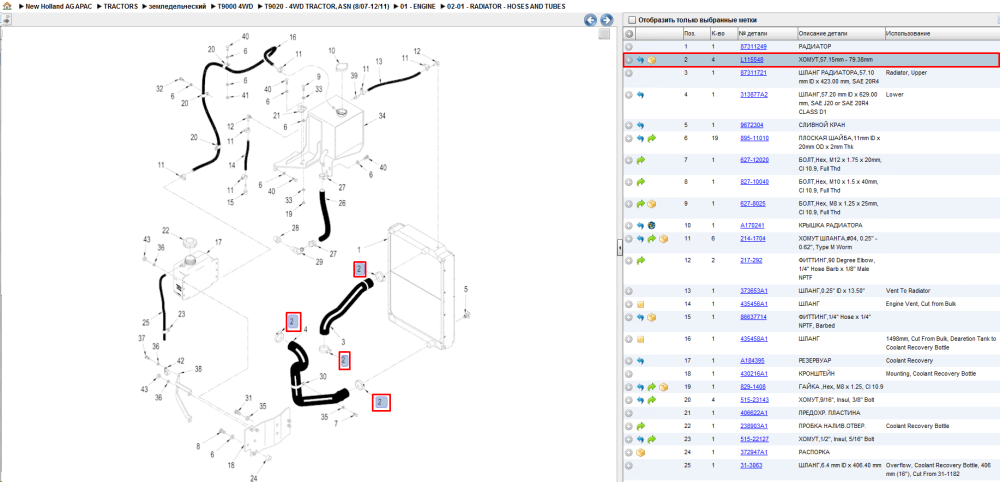This screenshot has height=482, width=1000.
Task: Click callout 26 on the diagram
Action: tap(342, 203)
